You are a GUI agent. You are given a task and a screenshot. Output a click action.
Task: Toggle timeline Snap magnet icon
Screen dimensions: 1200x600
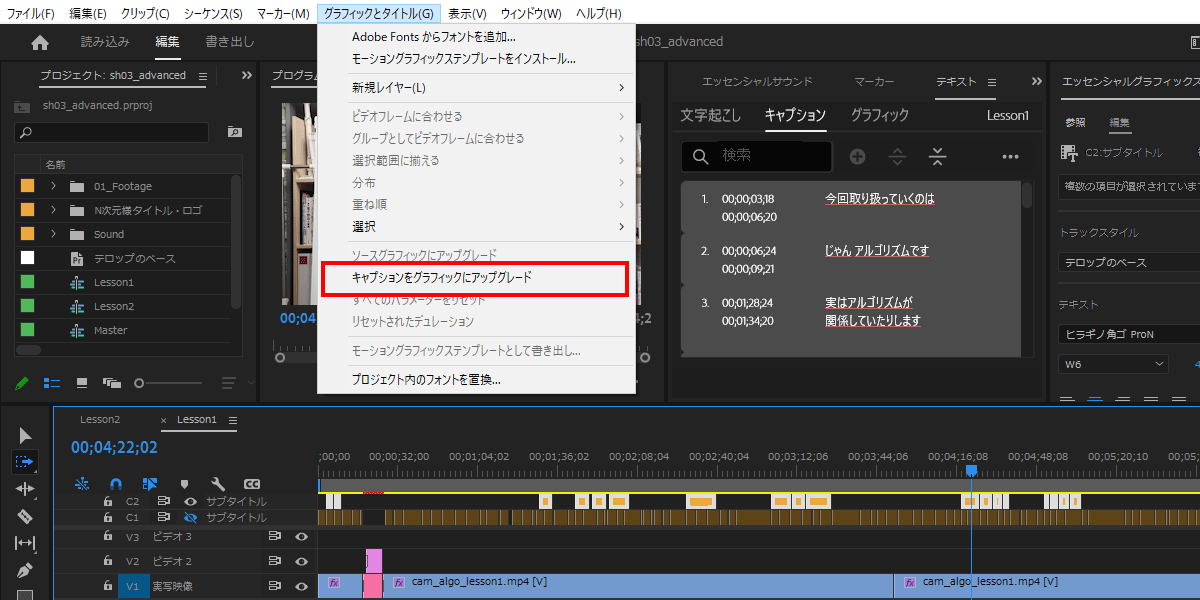point(116,483)
